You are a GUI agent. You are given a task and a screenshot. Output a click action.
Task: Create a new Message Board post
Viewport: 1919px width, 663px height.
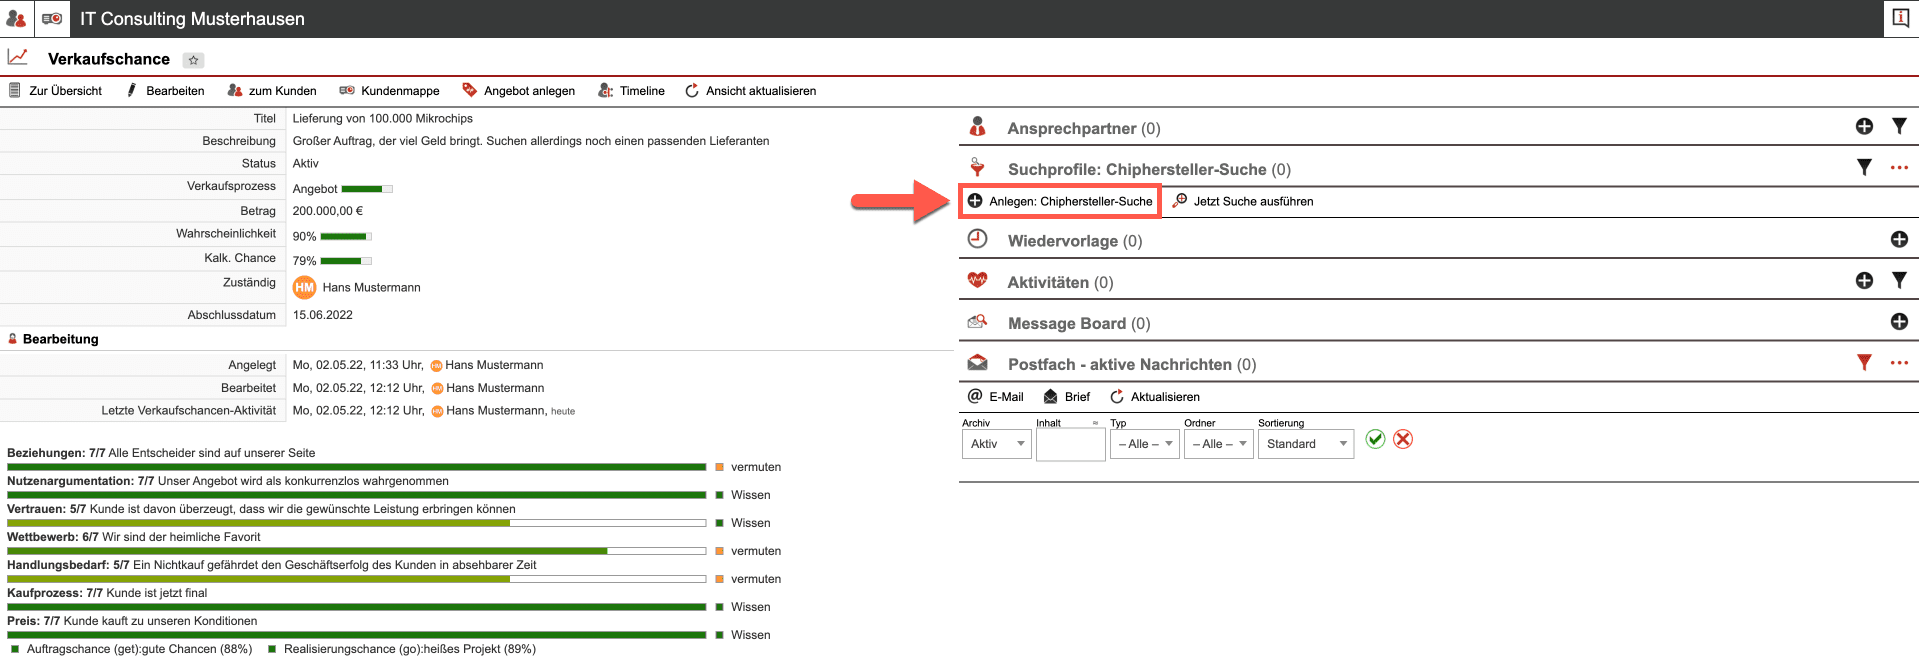point(1899,322)
